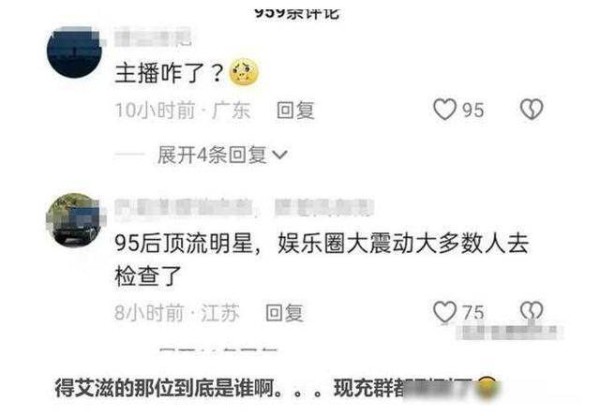The height and width of the screenshot is (416, 600).
Task: Open blurred username of first commenter
Action: point(153,39)
